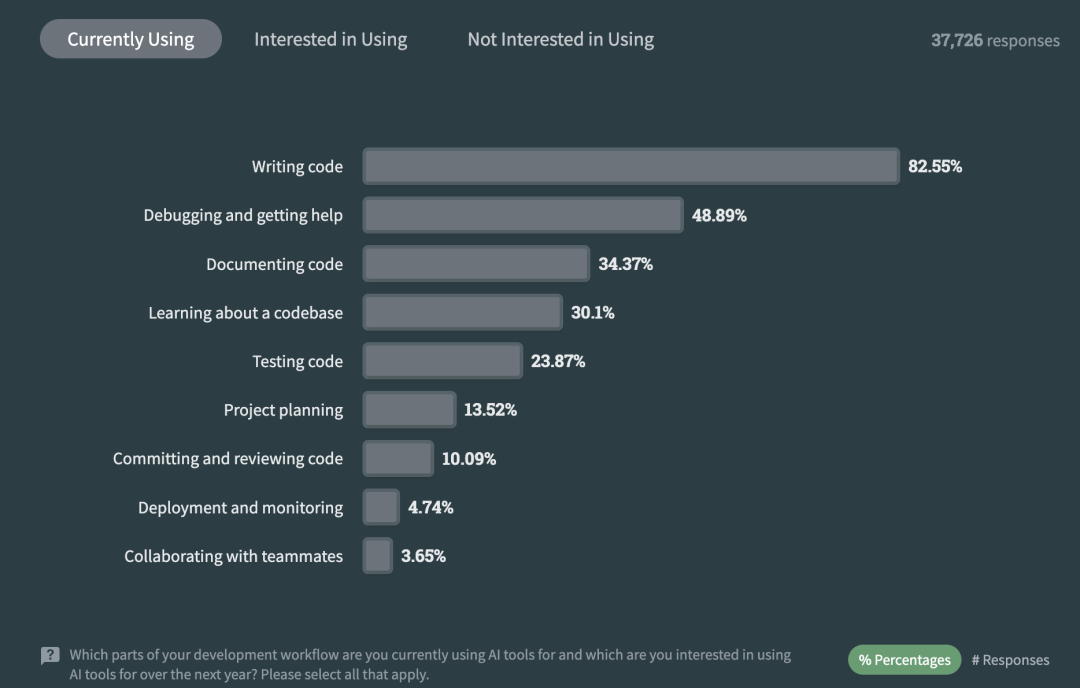Image resolution: width=1080 pixels, height=688 pixels.
Task: Click the Writing code label text
Action: 297,167
